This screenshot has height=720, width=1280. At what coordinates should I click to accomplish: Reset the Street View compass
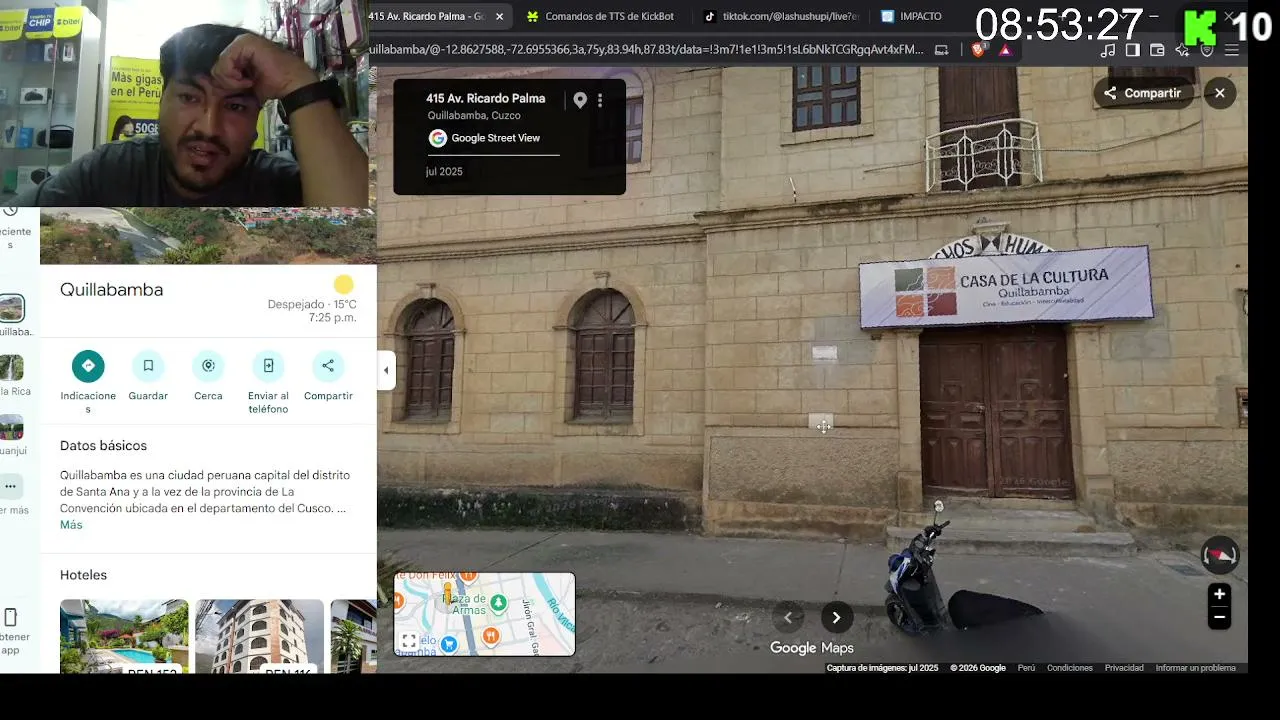click(1220, 555)
